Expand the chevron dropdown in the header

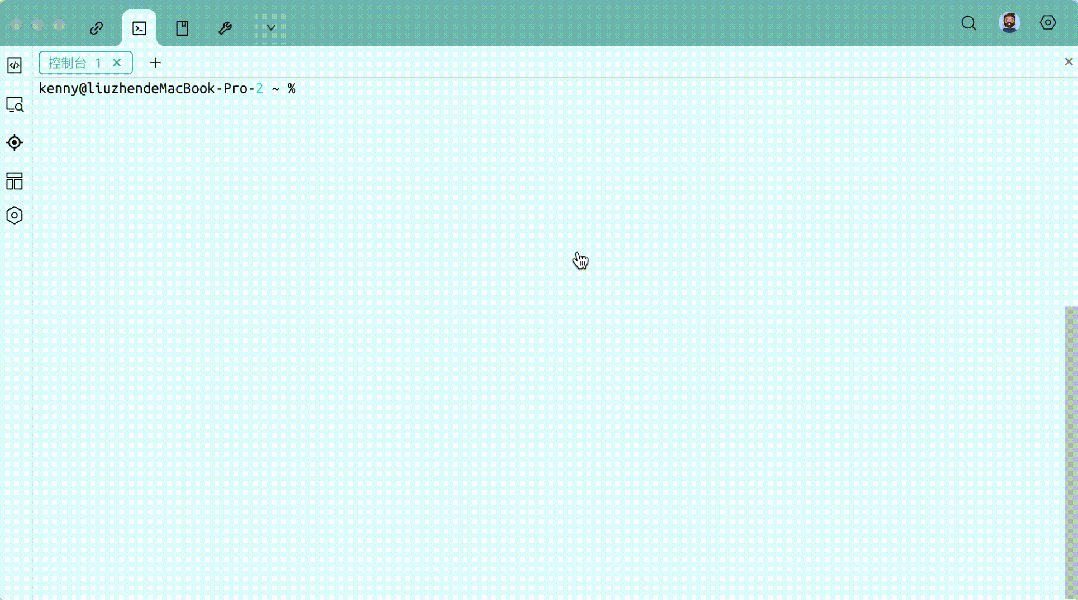pyautogui.click(x=270, y=28)
